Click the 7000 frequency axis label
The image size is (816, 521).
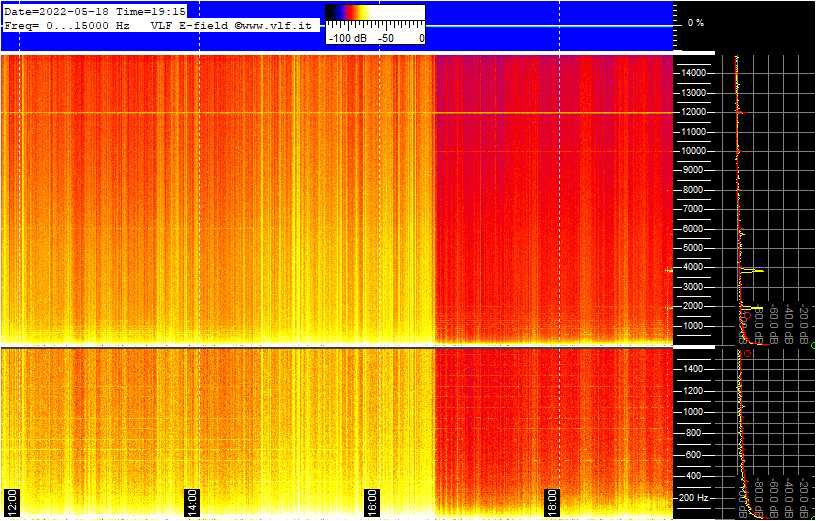coord(695,209)
